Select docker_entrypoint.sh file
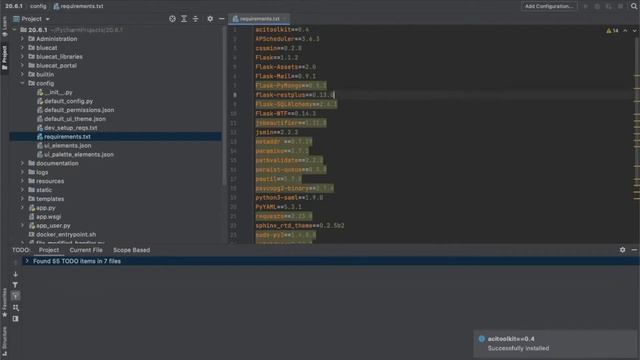This screenshot has width=640, height=360. click(62, 234)
